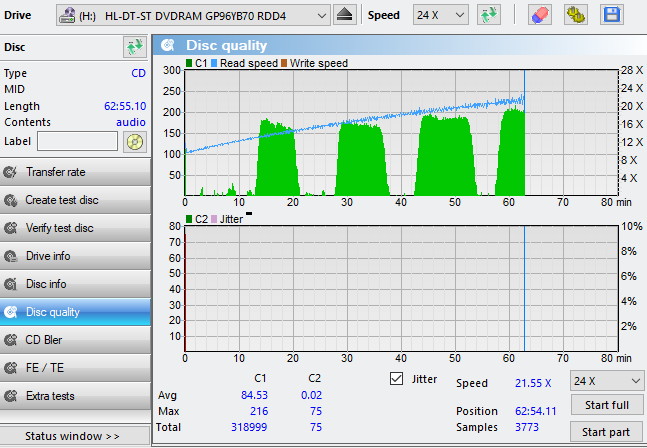This screenshot has width=647, height=448.
Task: Click the Samples value 3773
Action: click(x=527, y=427)
